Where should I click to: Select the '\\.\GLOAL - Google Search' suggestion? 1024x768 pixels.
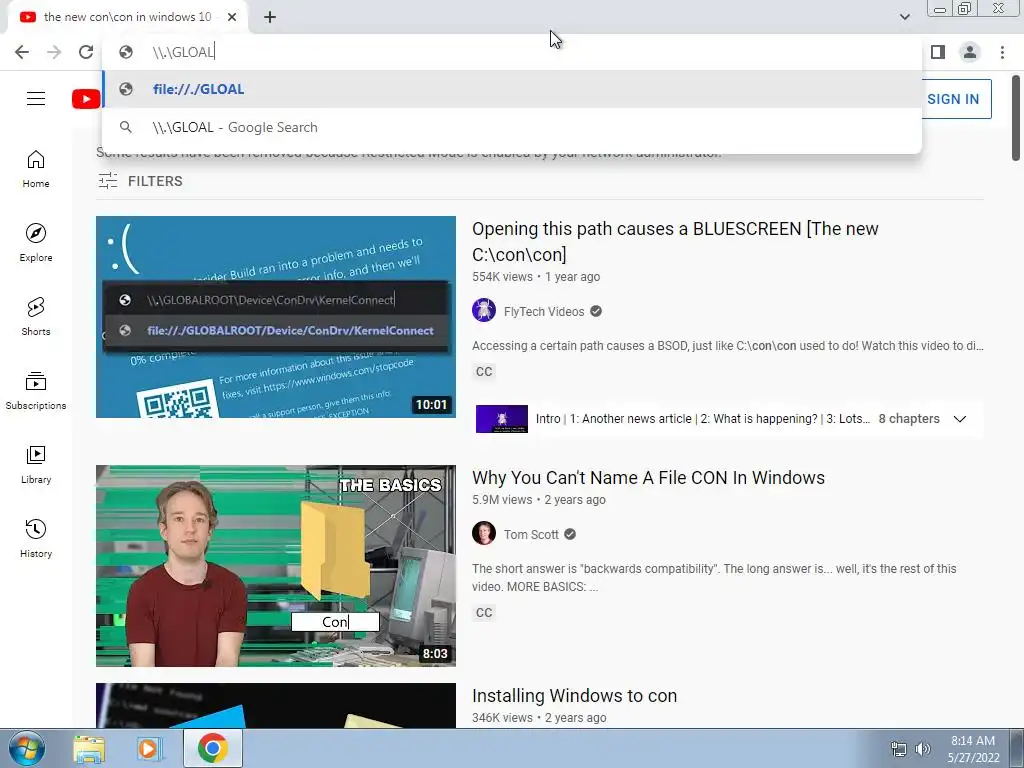[x=512, y=127]
